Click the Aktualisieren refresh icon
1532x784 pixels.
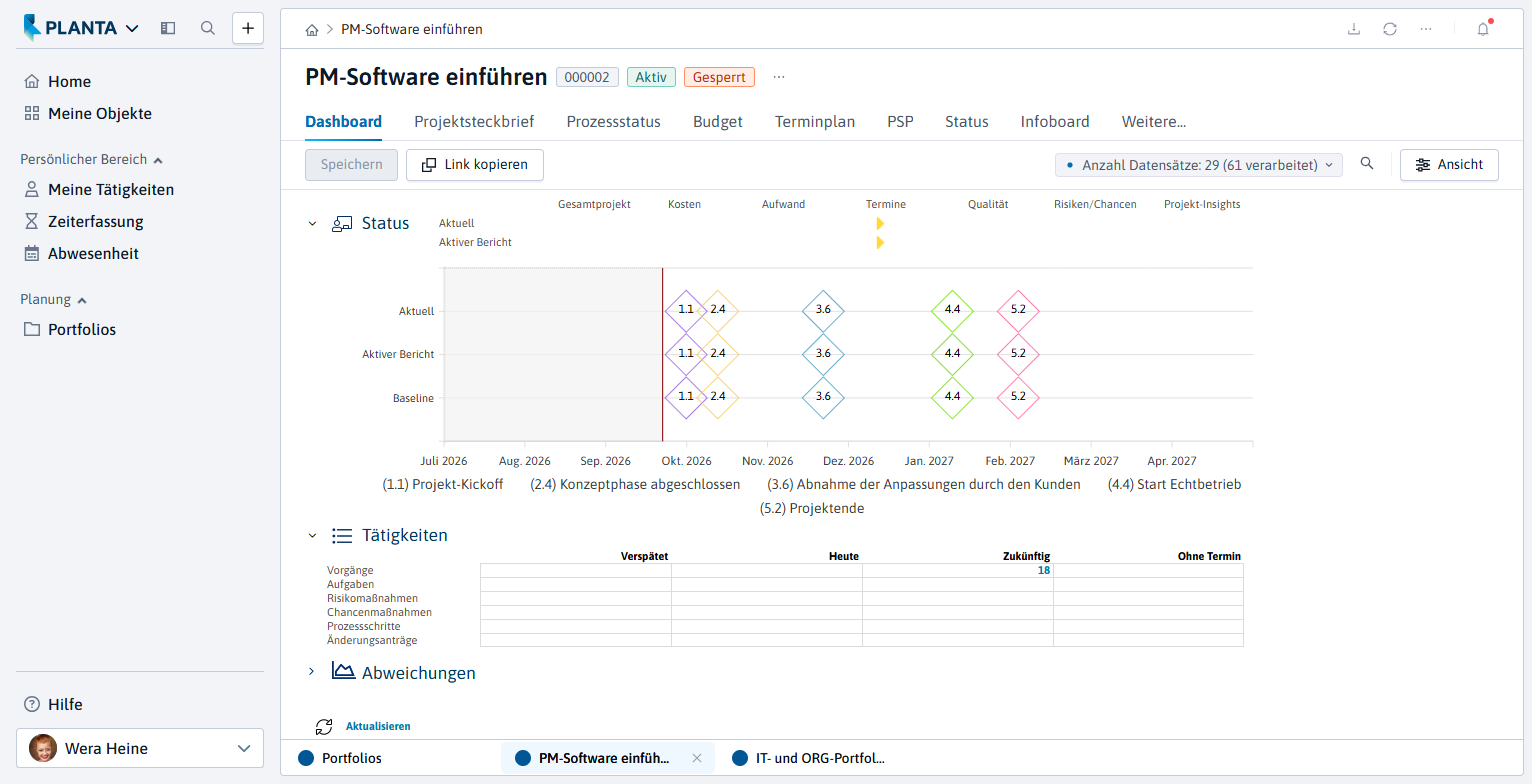[x=324, y=727]
